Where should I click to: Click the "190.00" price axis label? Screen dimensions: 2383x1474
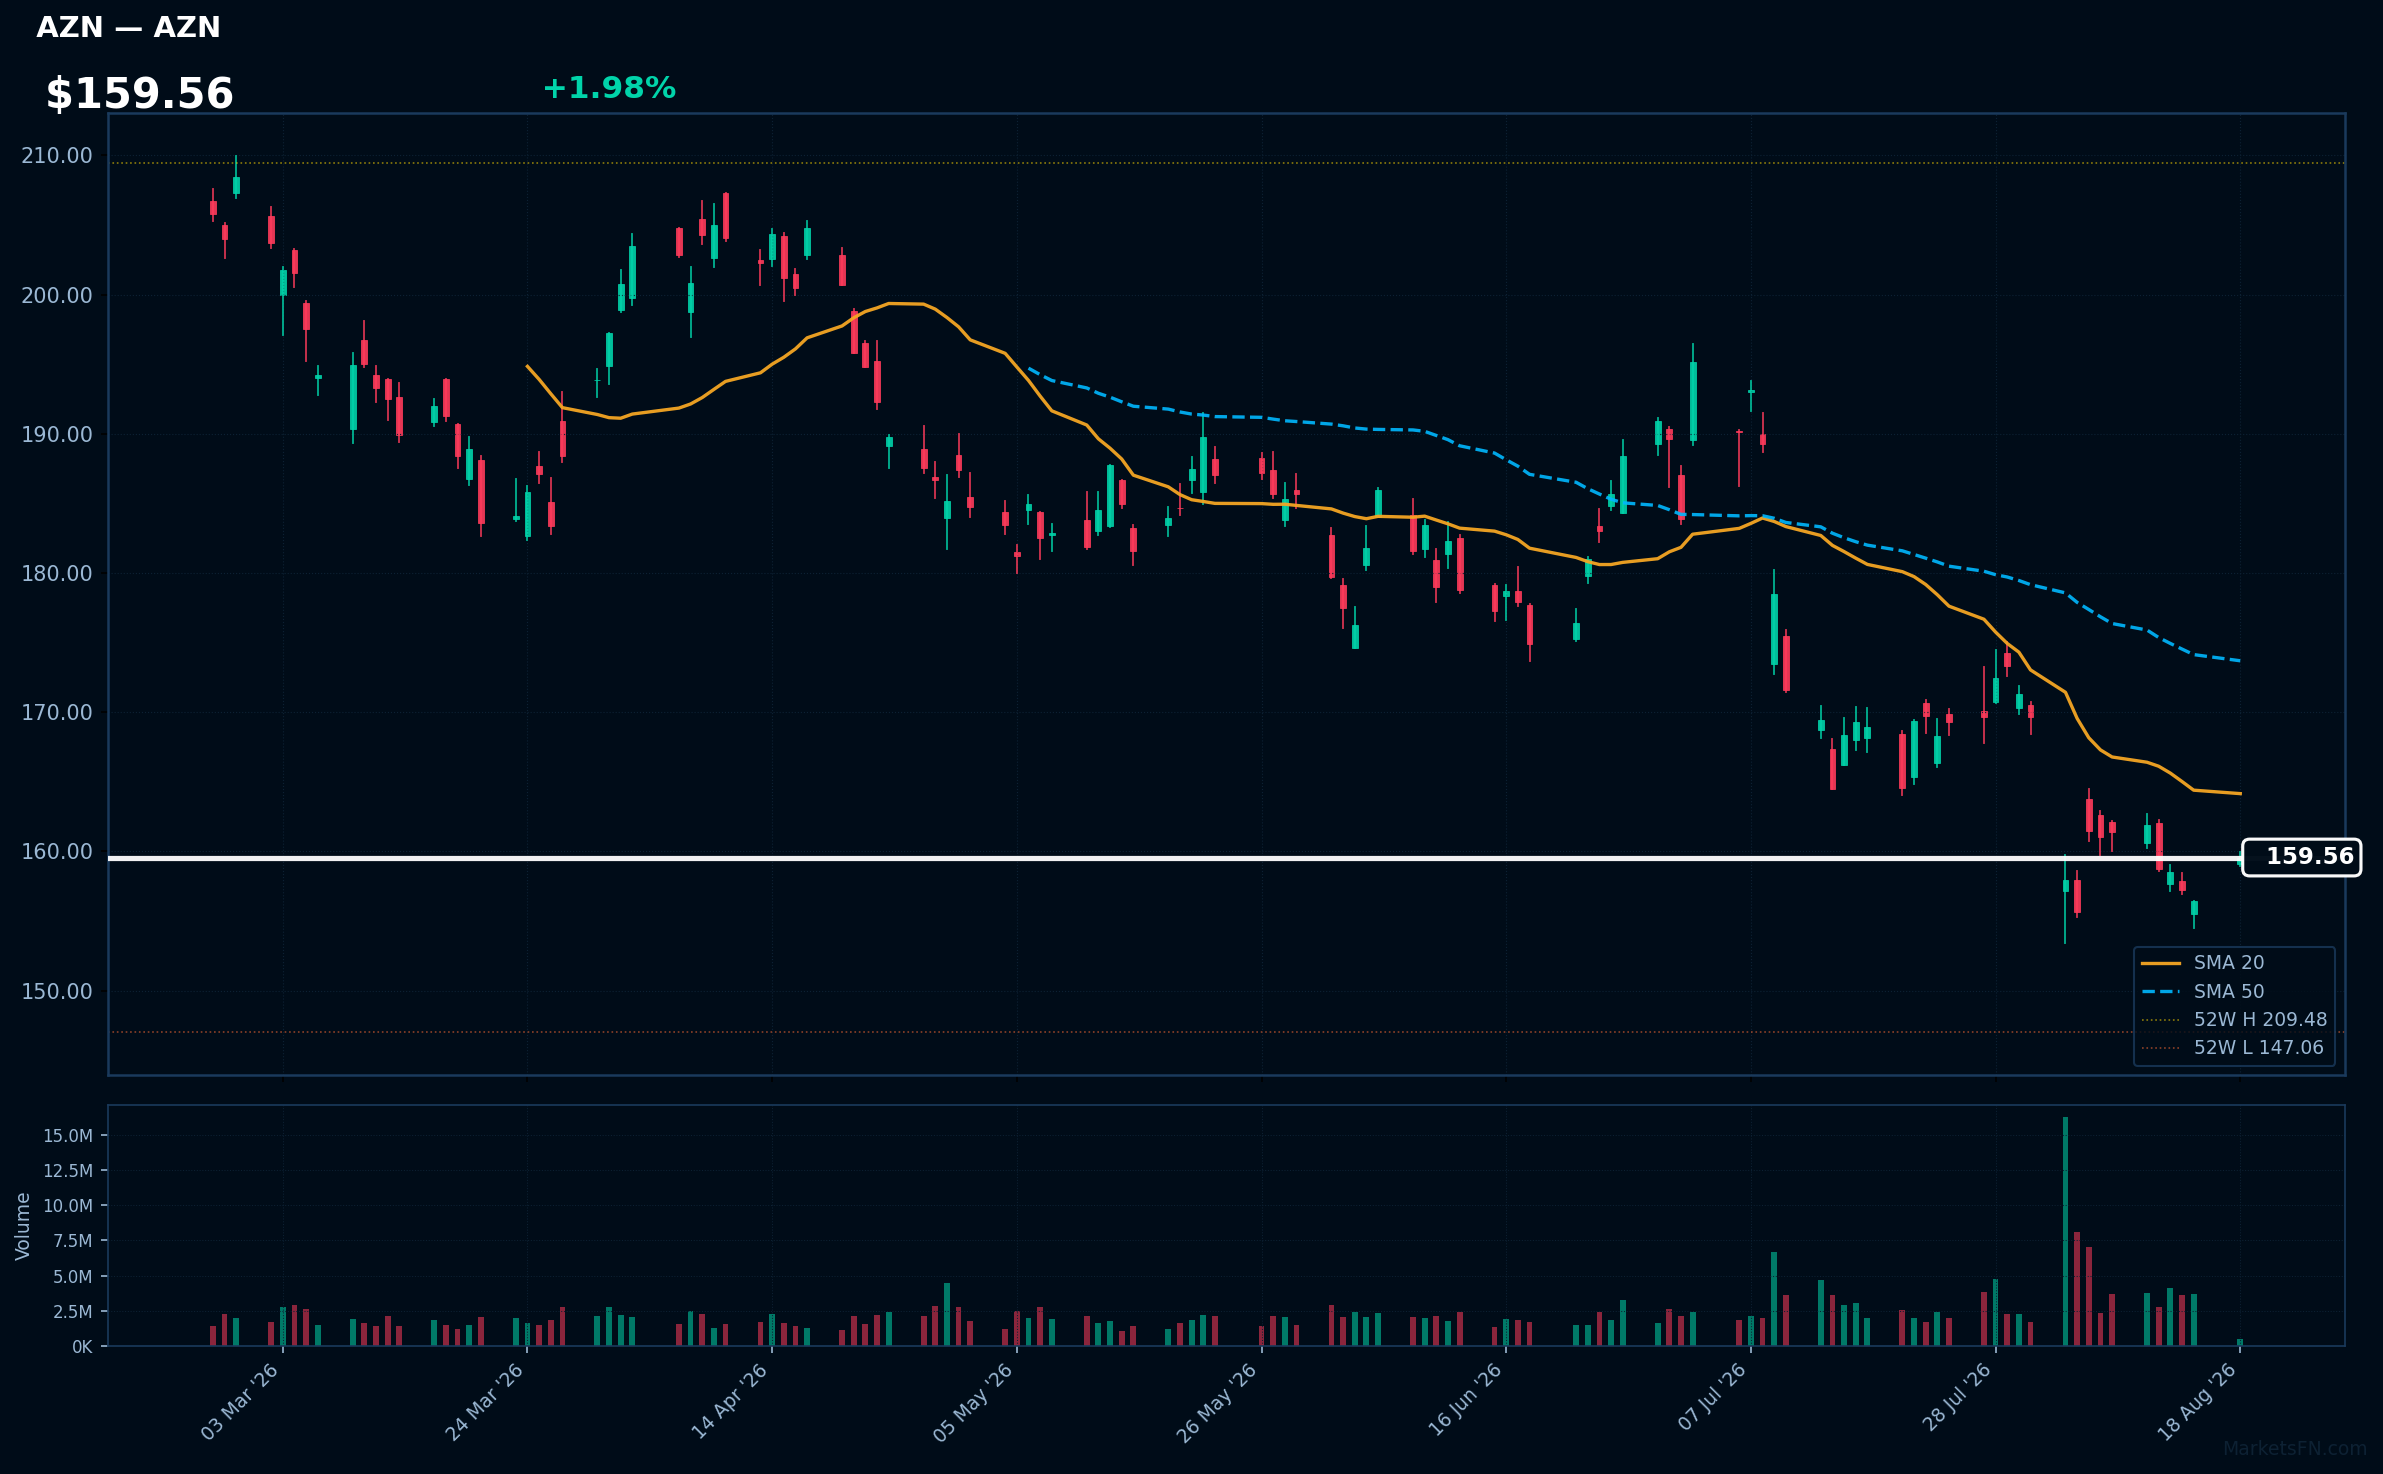pyautogui.click(x=57, y=435)
